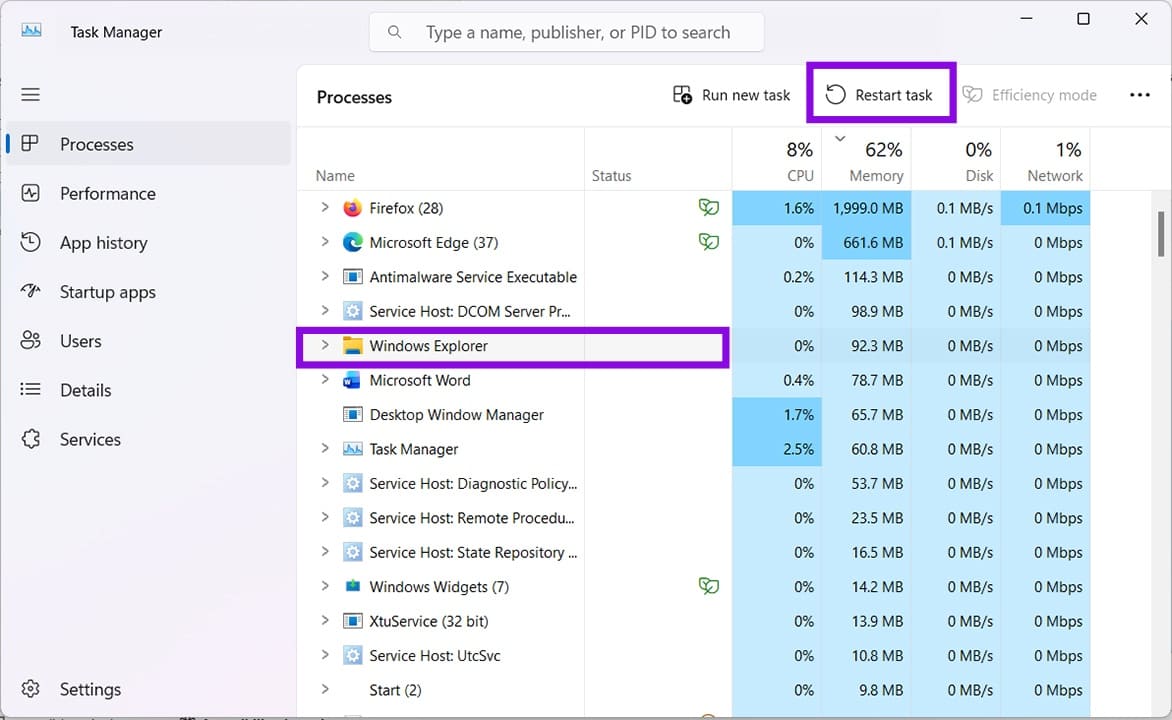Viewport: 1172px width, 720px height.
Task: Expand the Start (2) process group
Action: click(x=324, y=689)
